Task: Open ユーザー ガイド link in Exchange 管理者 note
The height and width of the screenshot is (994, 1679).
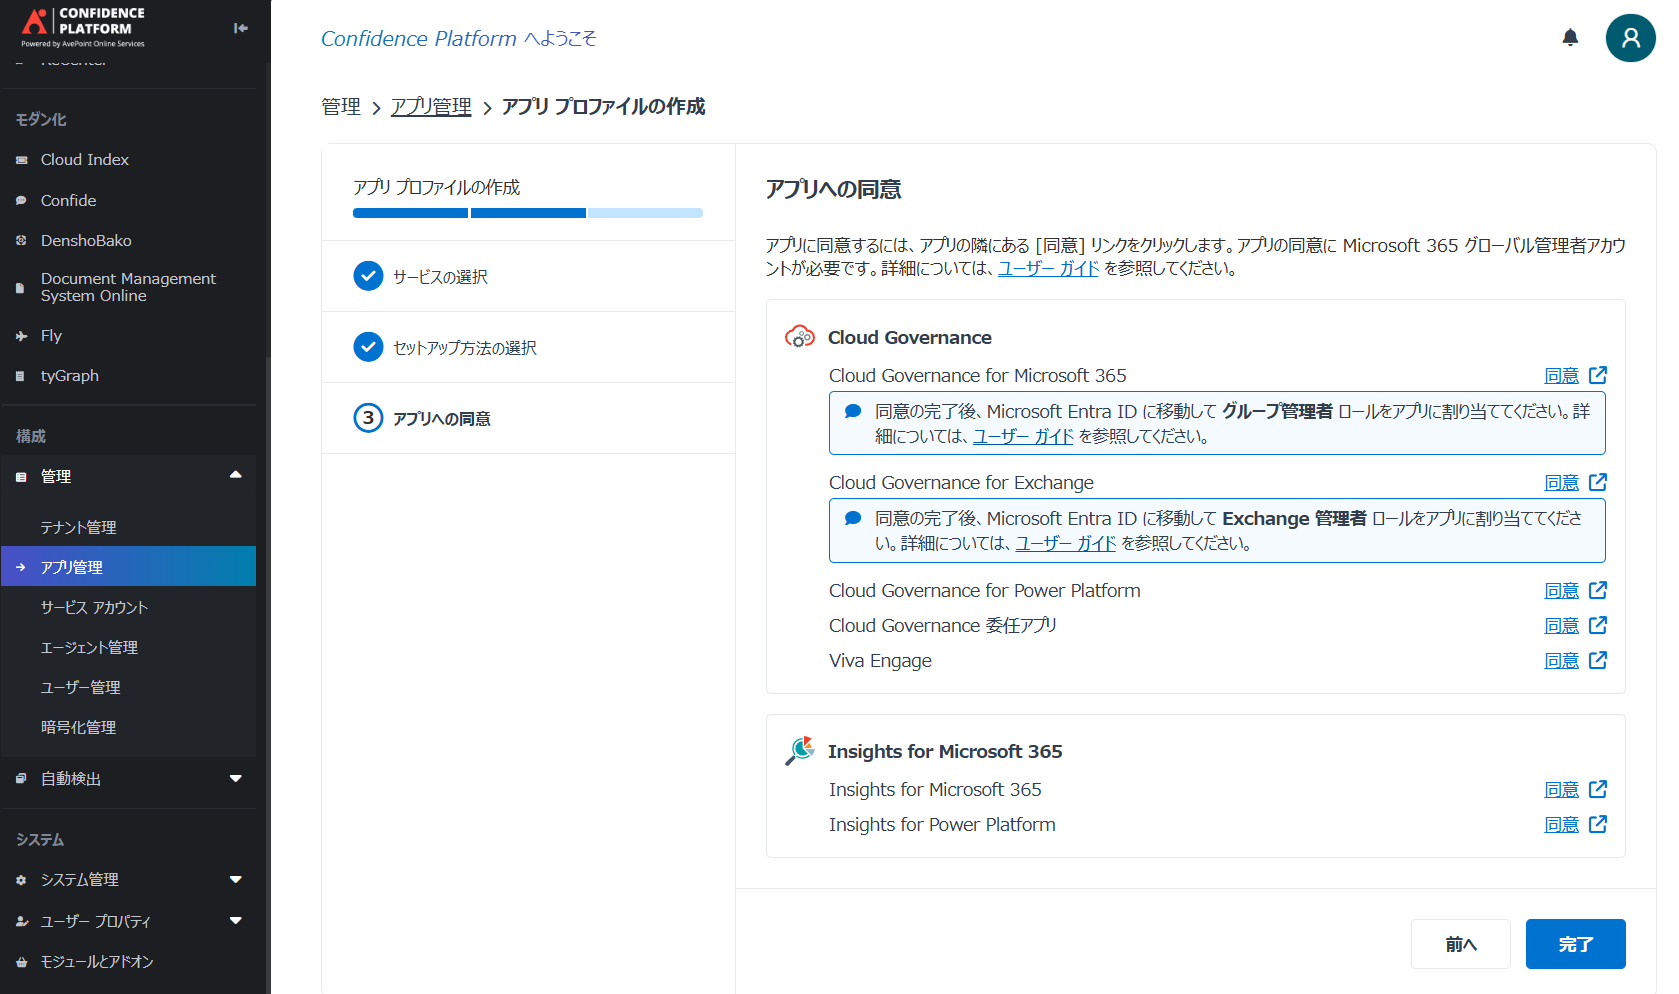Action: click(x=1065, y=543)
